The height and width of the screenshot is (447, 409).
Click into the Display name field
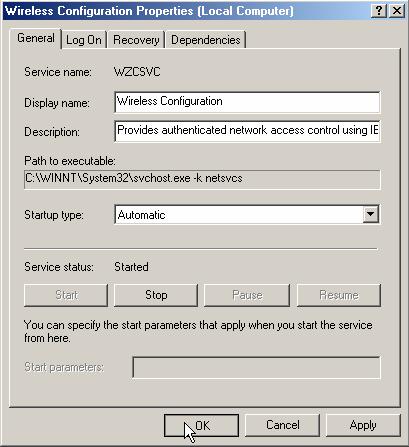247,102
